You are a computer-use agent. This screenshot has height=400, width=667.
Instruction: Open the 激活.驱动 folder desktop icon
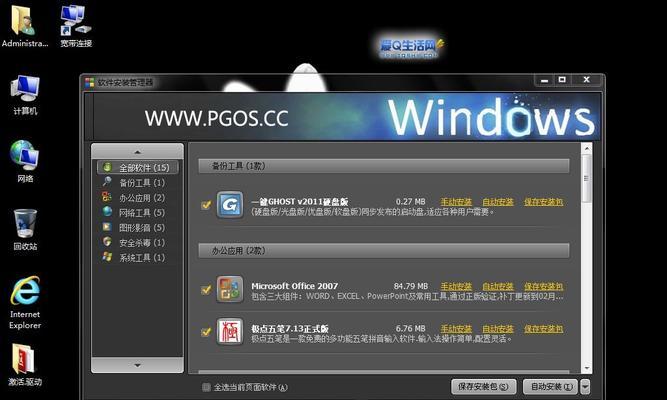[x=24, y=359]
